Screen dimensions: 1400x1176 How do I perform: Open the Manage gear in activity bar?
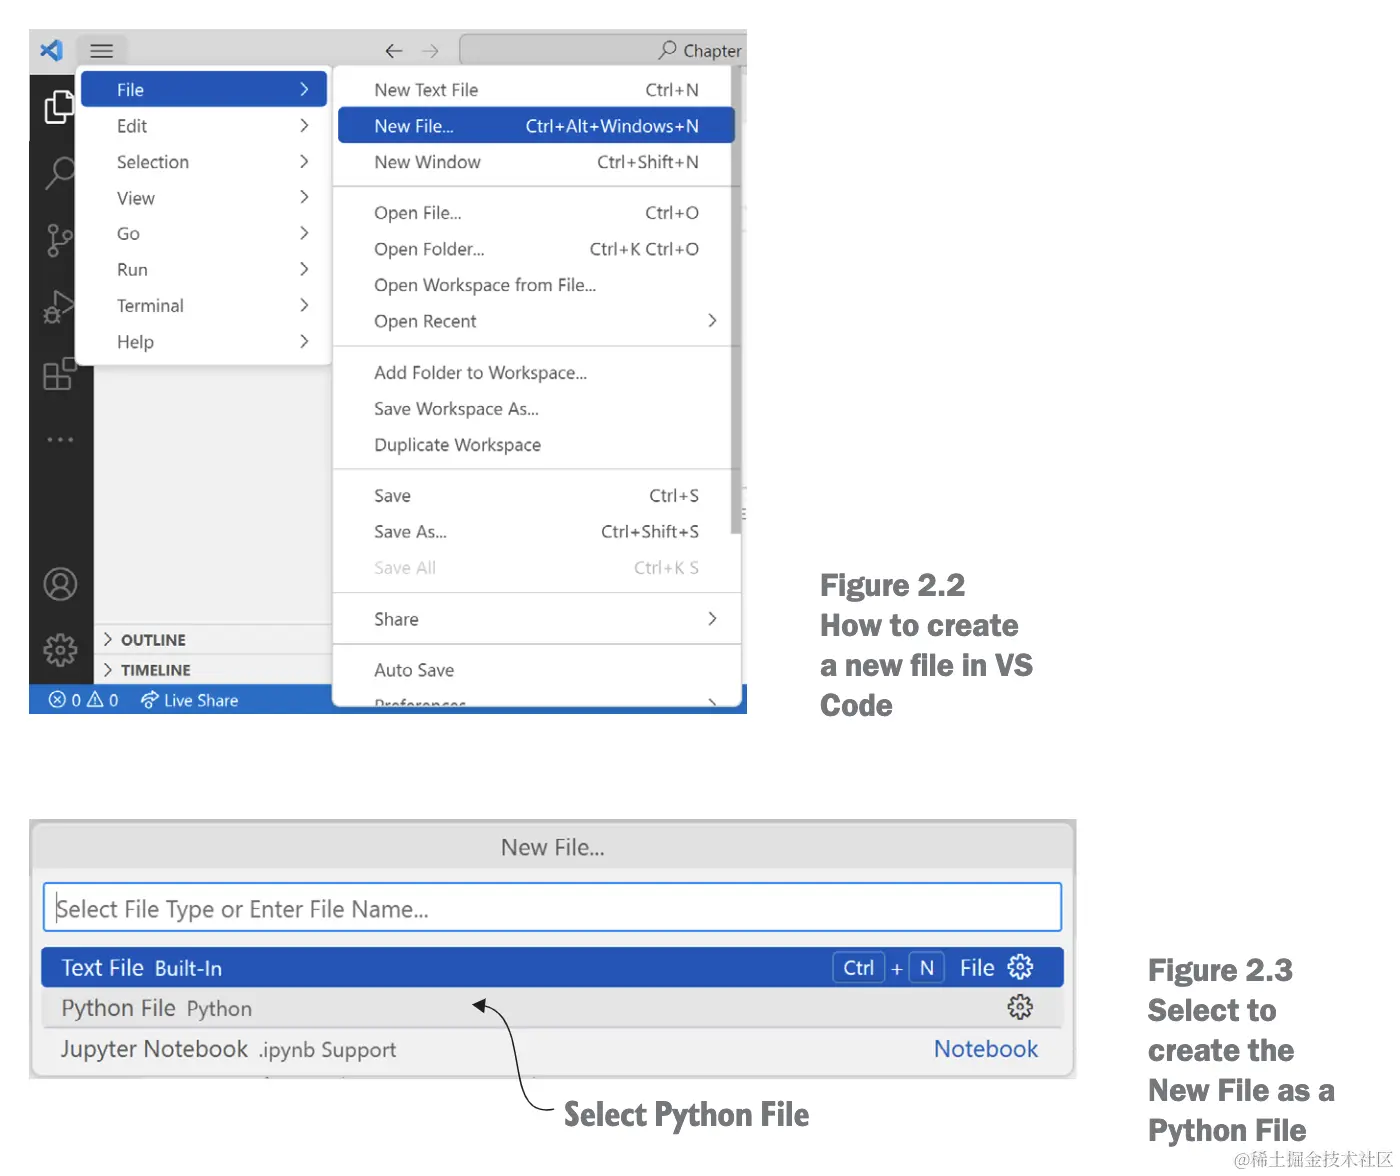tap(60, 650)
